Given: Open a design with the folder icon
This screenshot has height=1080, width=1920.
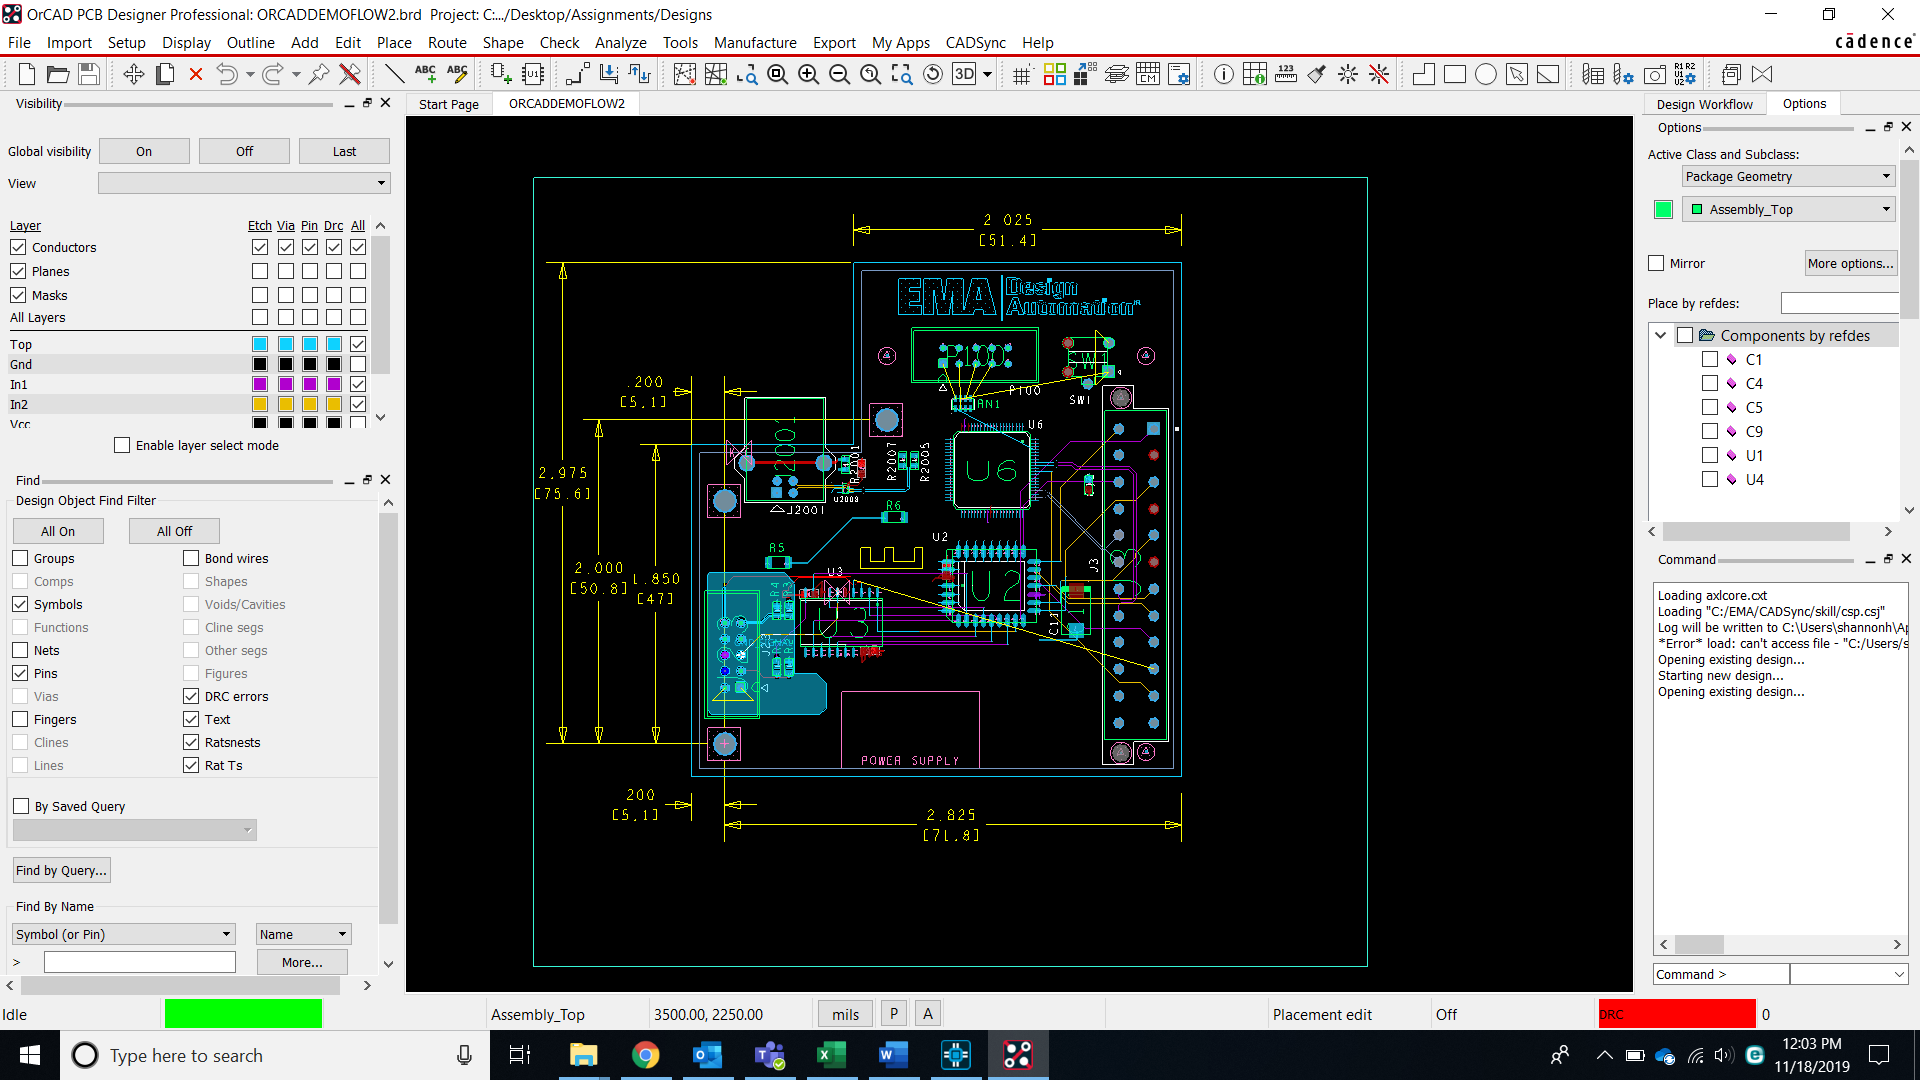Looking at the screenshot, I should point(58,74).
